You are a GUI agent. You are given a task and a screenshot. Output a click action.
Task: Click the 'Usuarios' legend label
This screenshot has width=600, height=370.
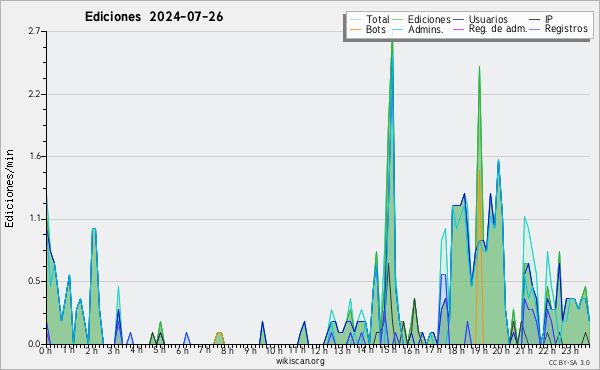(x=488, y=19)
